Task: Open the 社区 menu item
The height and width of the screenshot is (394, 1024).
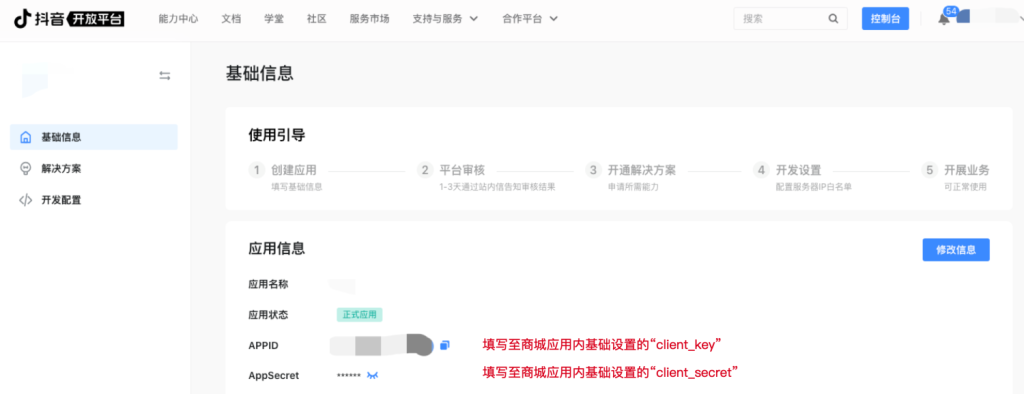Action: point(317,19)
